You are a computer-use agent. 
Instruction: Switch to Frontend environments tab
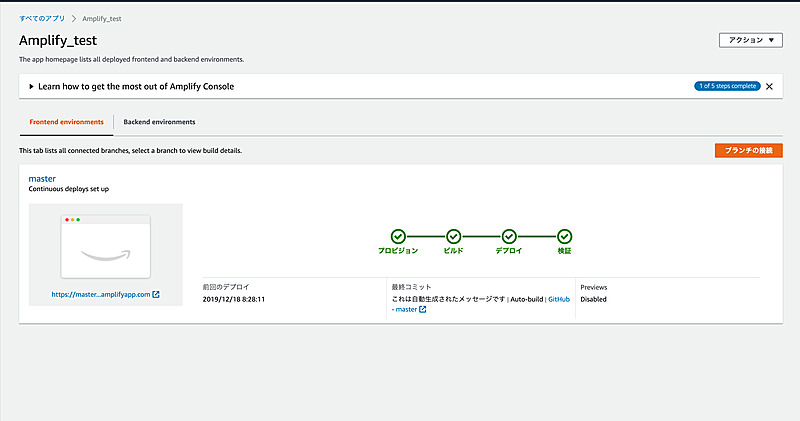click(x=66, y=122)
